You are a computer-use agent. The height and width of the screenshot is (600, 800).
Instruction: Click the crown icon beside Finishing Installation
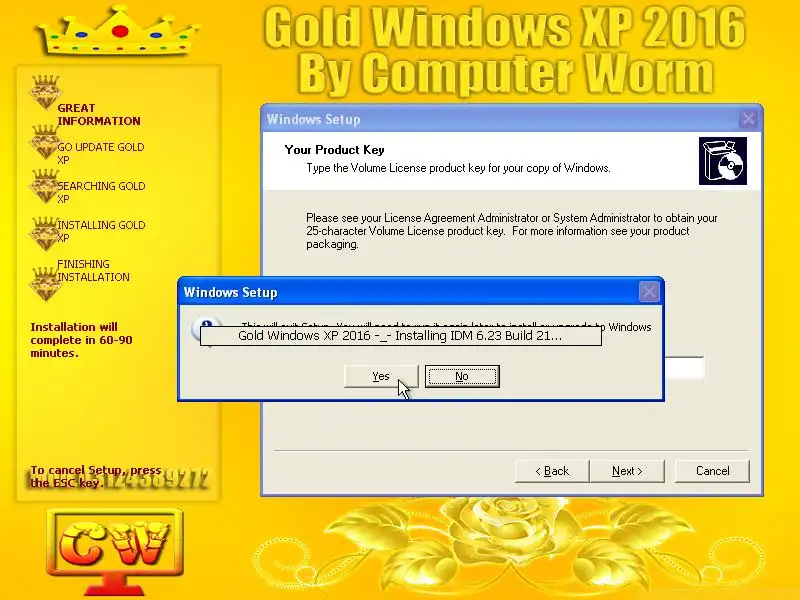(44, 284)
